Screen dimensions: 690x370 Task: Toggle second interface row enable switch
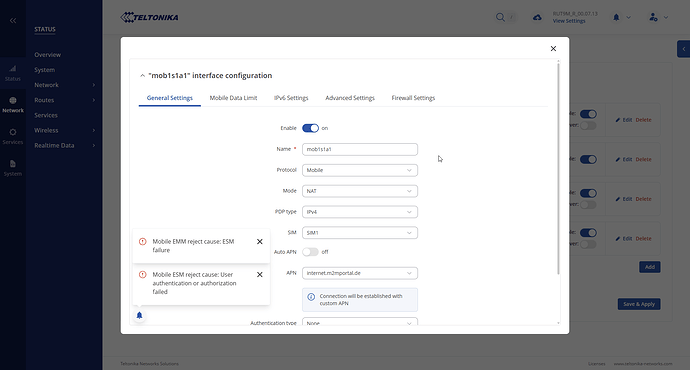[x=588, y=159]
